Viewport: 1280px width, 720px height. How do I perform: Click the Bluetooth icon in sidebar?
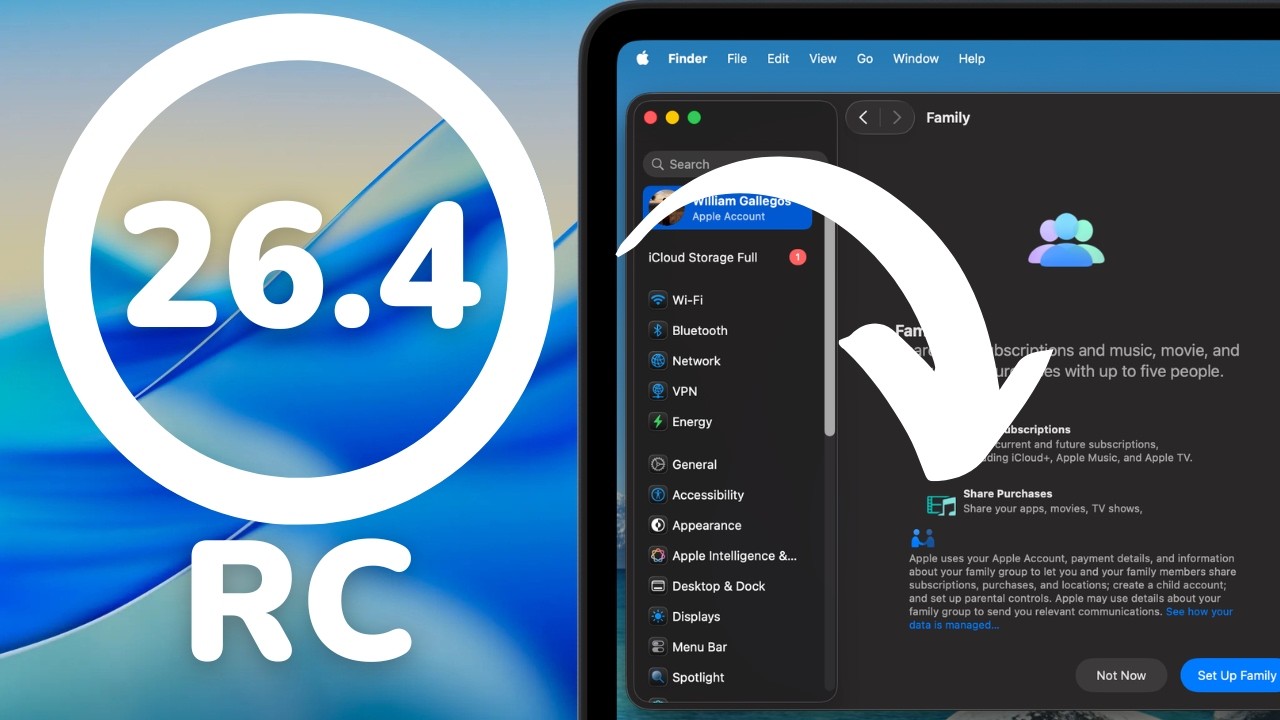pos(658,330)
